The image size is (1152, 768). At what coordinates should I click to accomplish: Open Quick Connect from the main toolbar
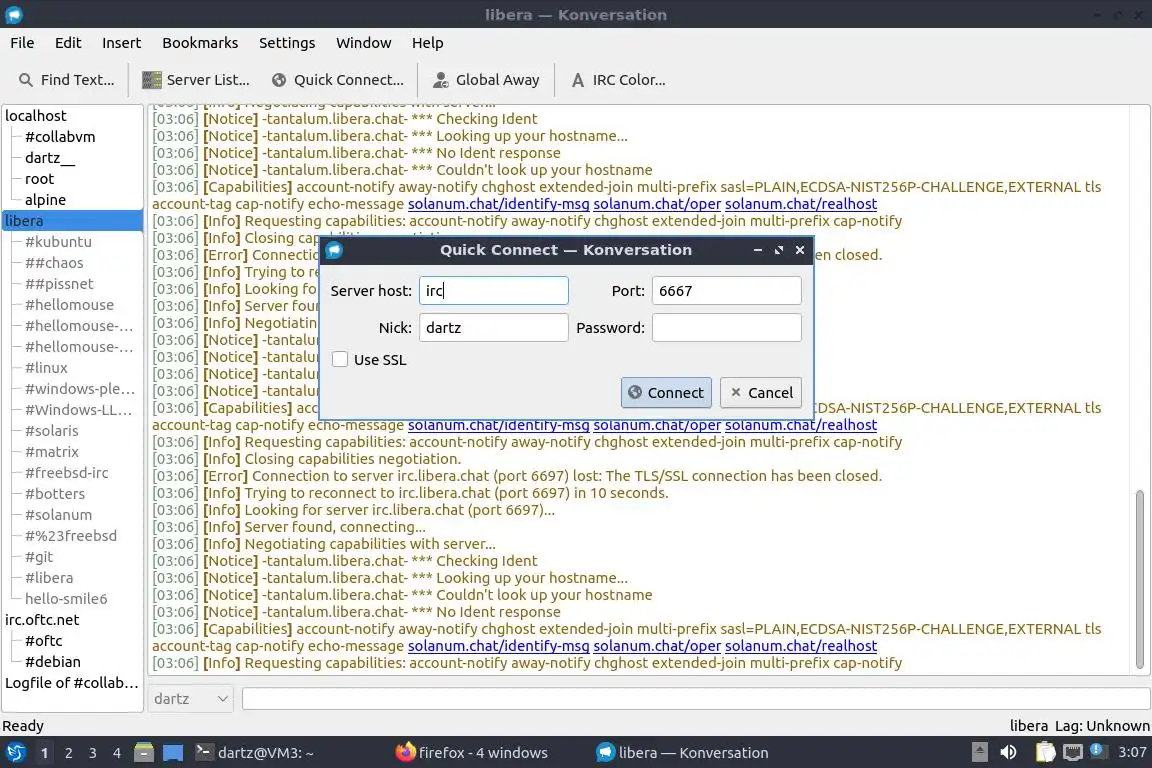[x=337, y=80]
